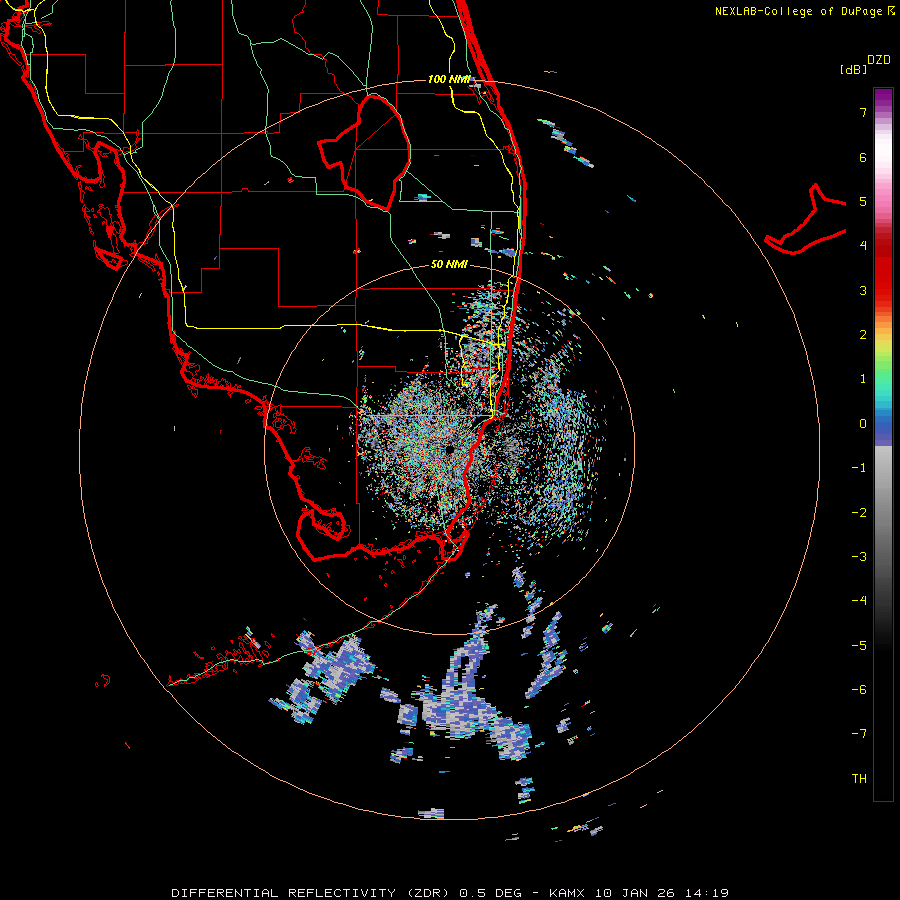The image size is (900, 900).
Task: Click the '5' value on the dB scale
Action: click(x=863, y=201)
